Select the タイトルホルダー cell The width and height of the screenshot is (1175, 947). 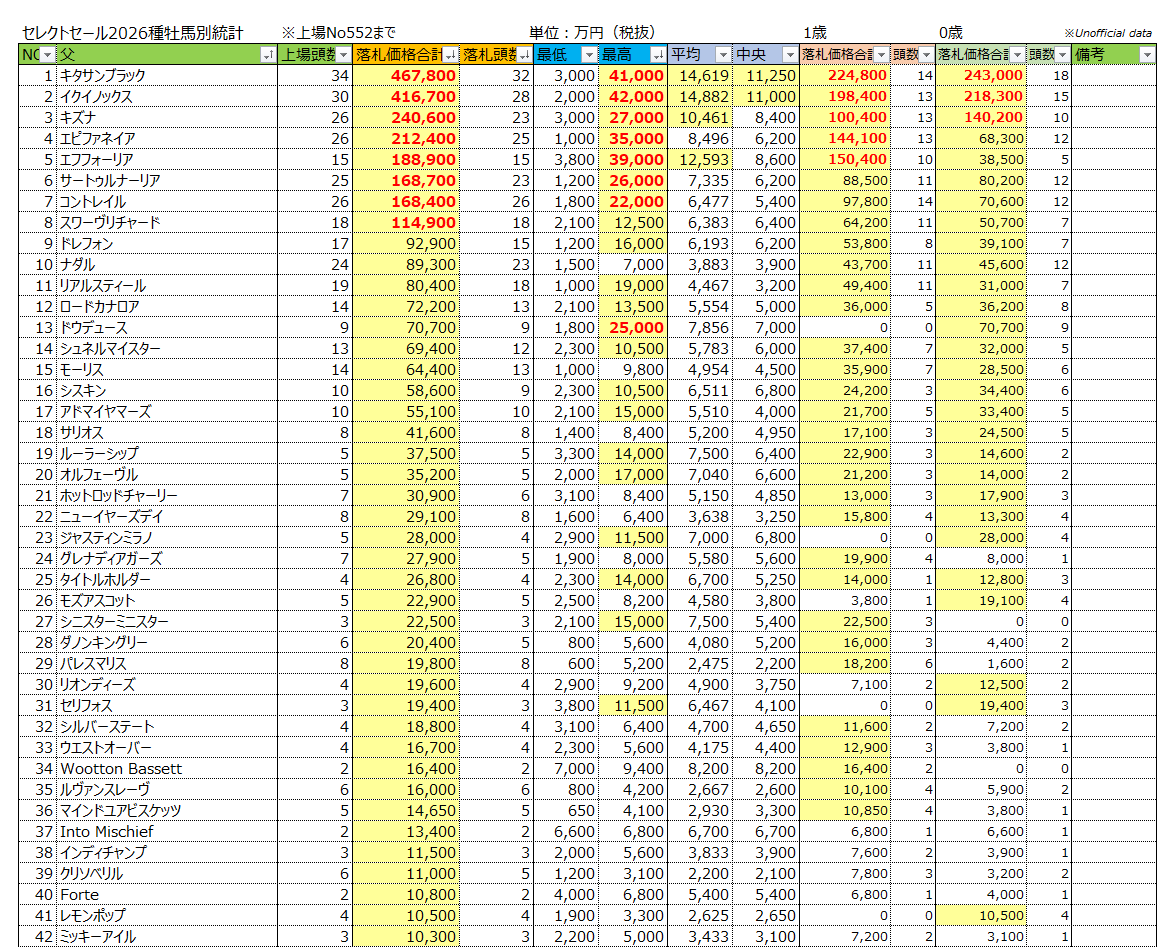tap(167, 579)
